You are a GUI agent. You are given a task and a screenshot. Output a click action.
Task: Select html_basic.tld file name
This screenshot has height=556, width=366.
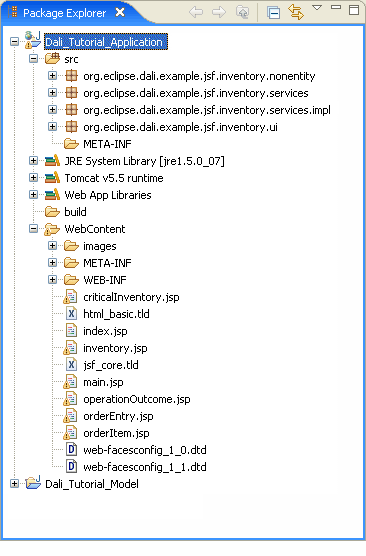point(116,314)
